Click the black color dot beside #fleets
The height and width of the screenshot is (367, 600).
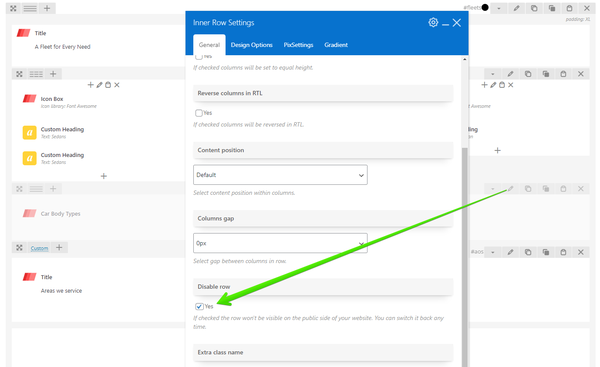[485, 7]
